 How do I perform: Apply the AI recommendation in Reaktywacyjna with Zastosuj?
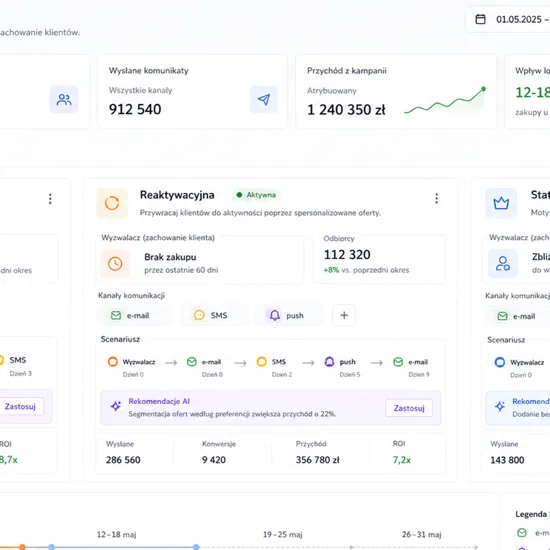[409, 408]
